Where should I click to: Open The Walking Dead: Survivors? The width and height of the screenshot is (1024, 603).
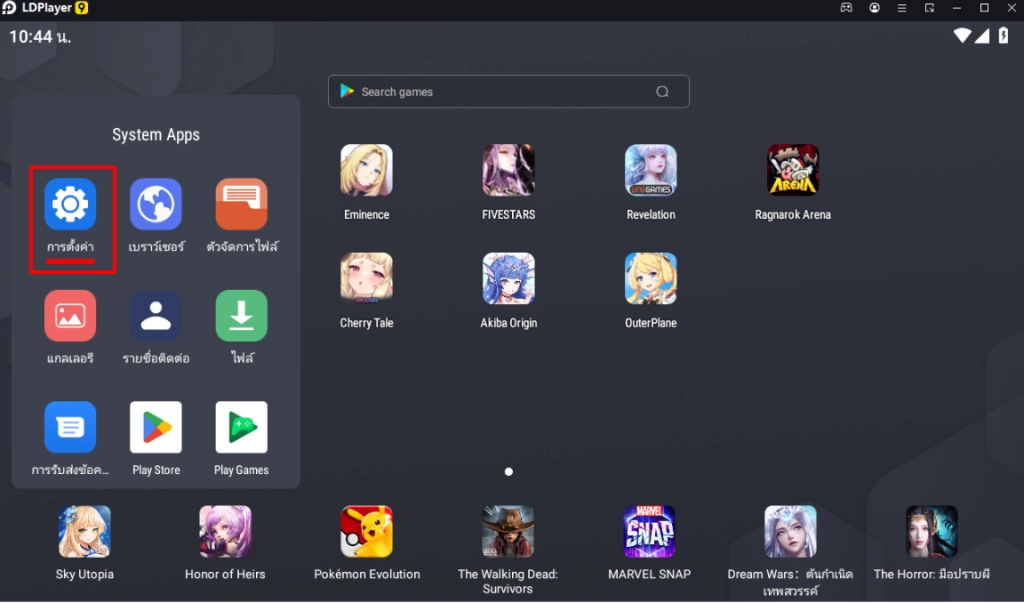point(507,531)
